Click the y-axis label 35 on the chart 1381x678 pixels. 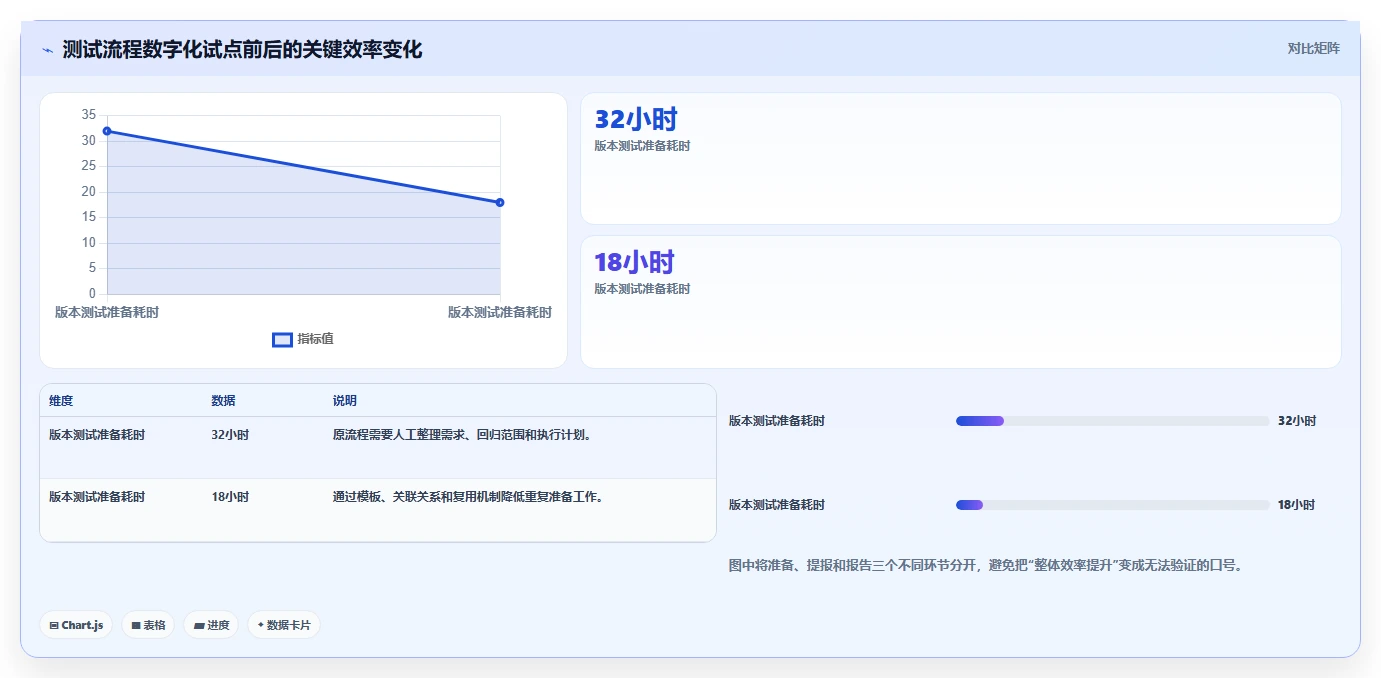[89, 115]
